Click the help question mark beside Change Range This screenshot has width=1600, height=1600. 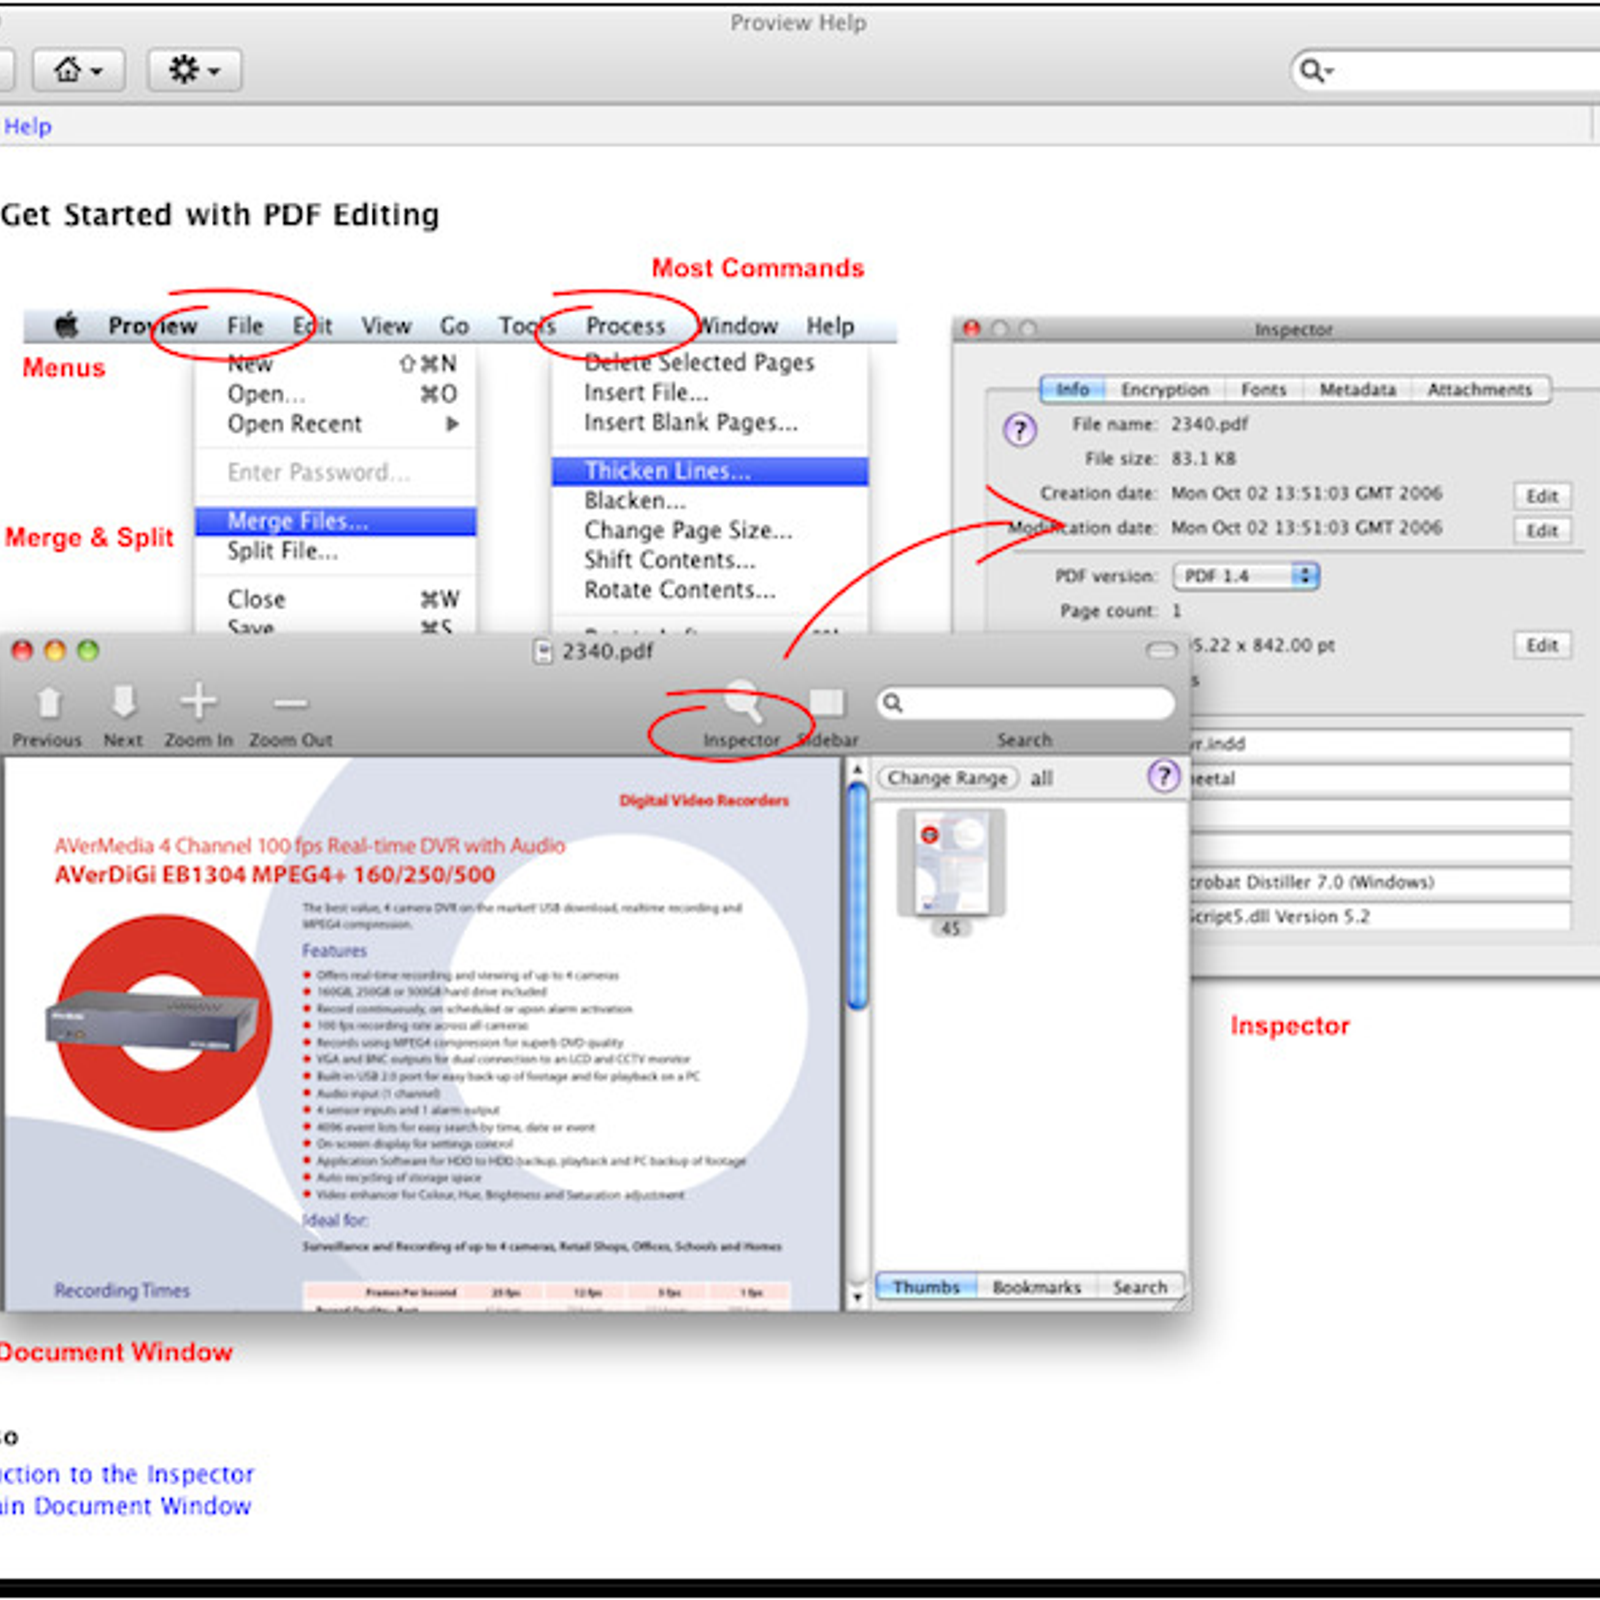(1163, 776)
